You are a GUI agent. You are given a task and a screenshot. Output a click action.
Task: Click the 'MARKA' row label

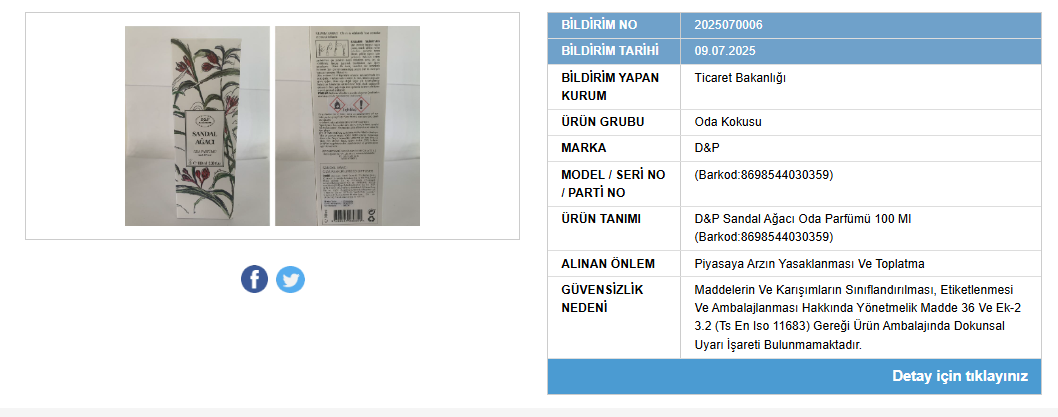pos(584,148)
